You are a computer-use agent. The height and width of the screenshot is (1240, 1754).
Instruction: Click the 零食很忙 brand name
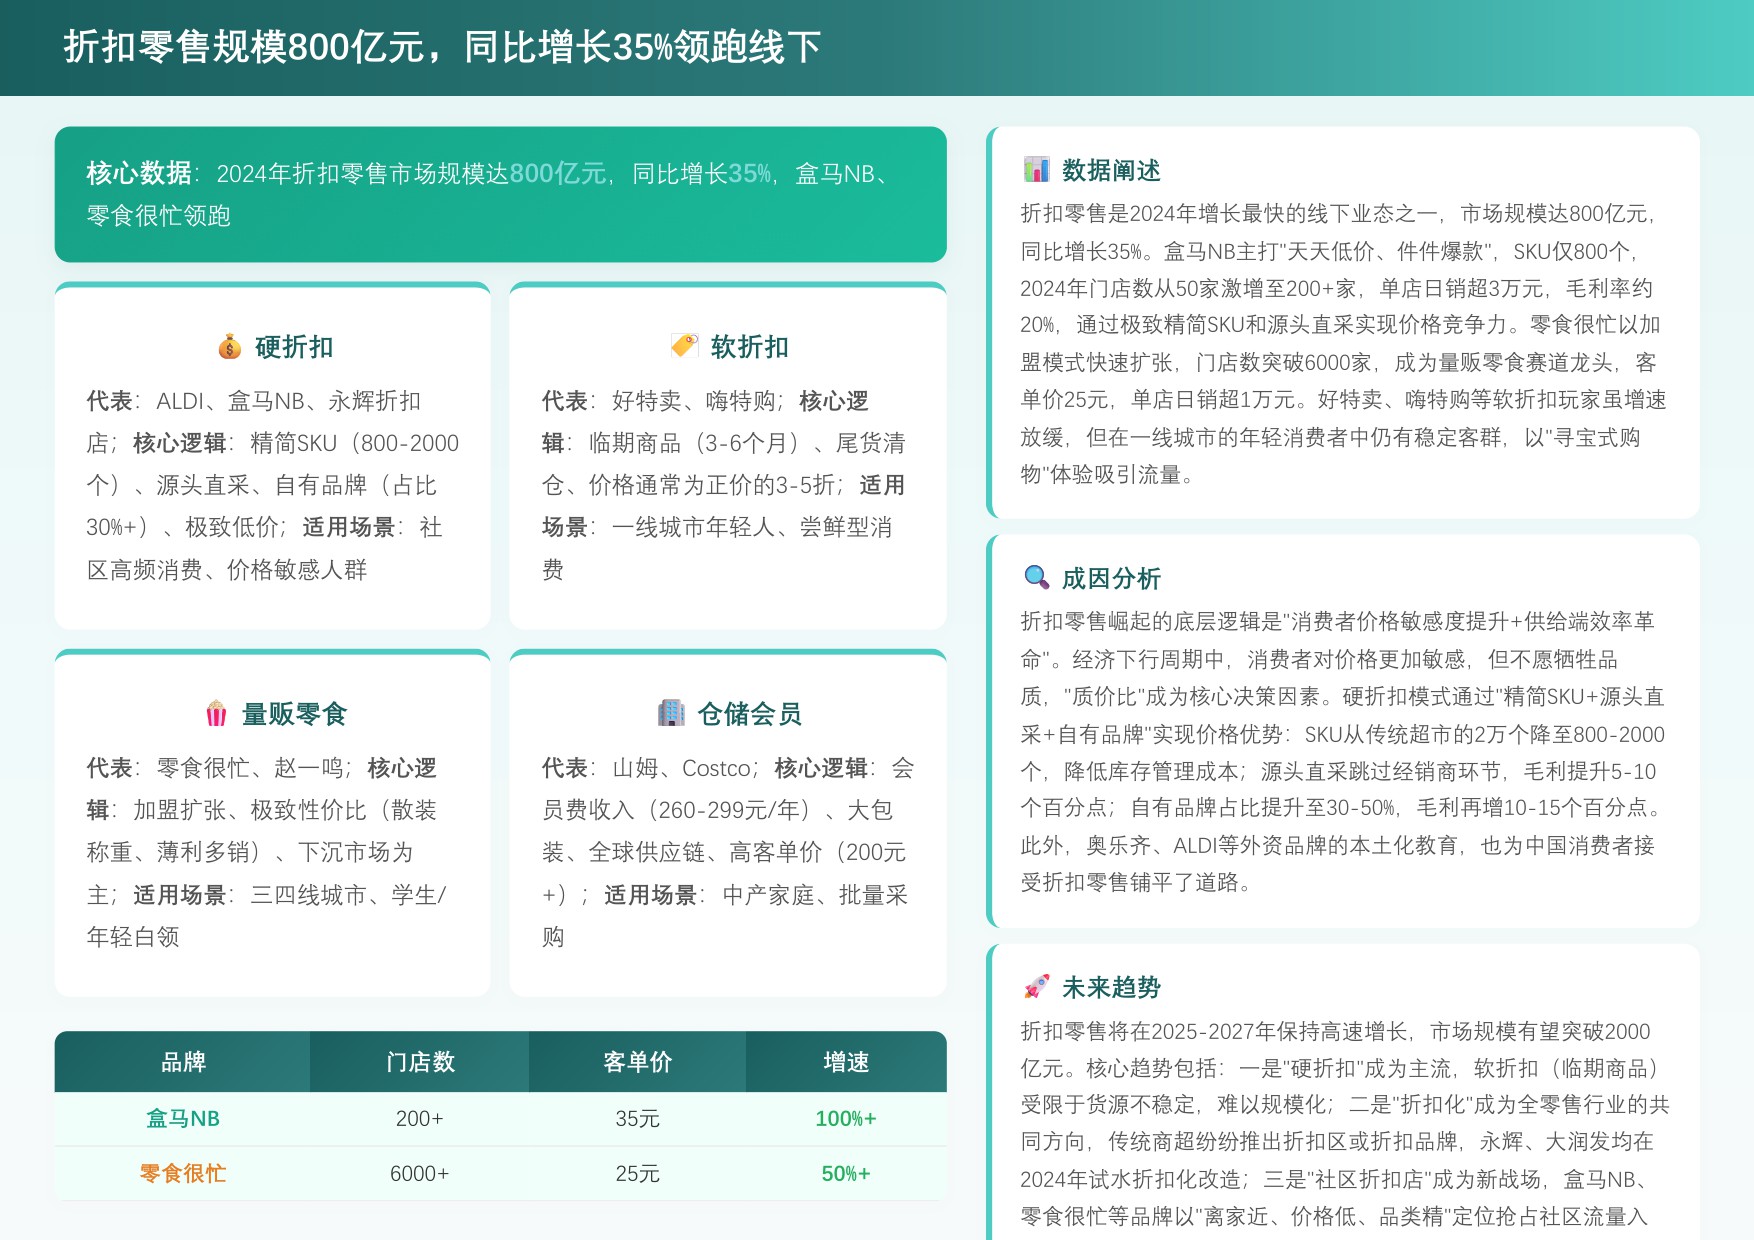coord(183,1173)
